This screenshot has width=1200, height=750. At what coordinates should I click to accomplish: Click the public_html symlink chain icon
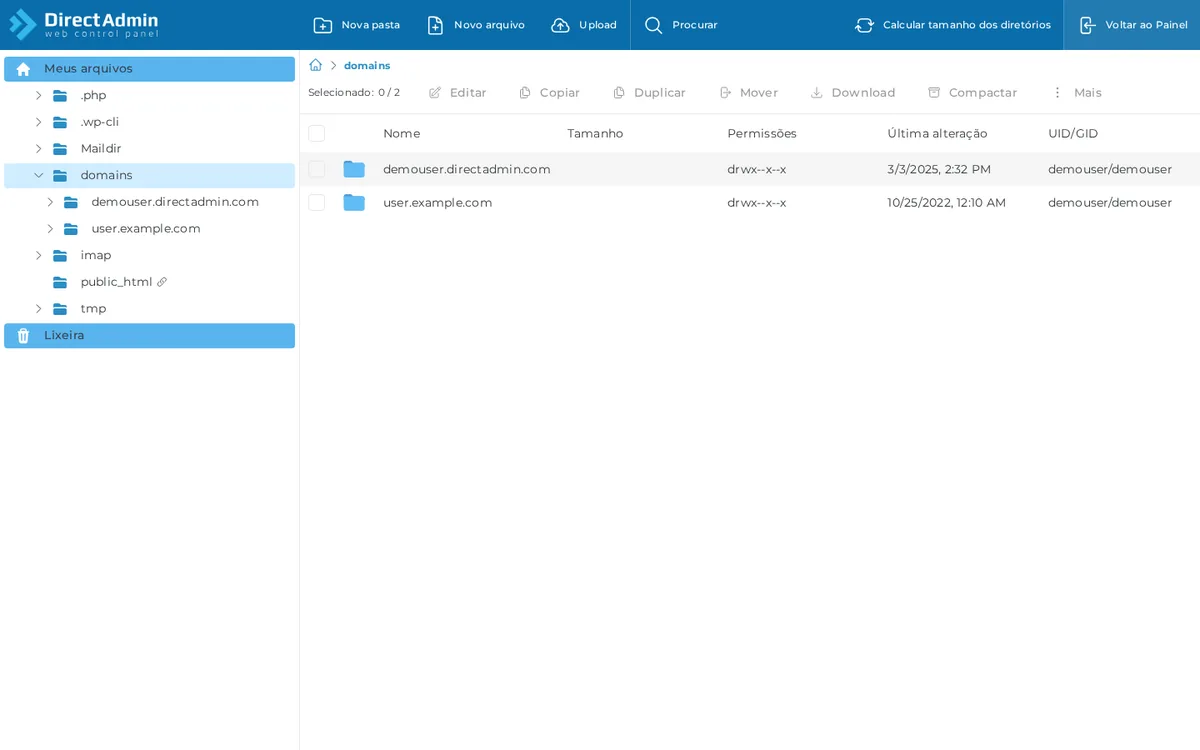pyautogui.click(x=162, y=282)
